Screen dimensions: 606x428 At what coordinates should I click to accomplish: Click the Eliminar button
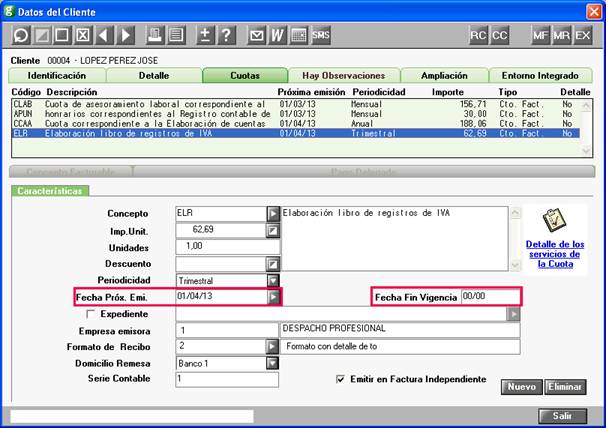pyautogui.click(x=565, y=387)
